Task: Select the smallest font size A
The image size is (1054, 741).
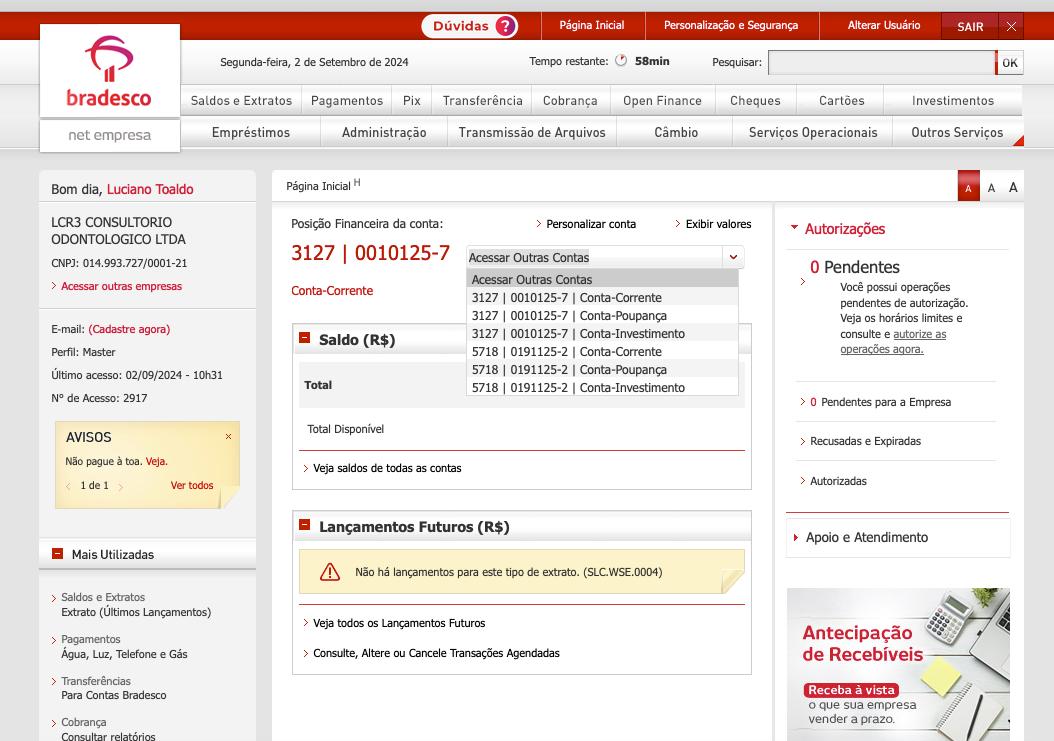Action: click(x=968, y=188)
